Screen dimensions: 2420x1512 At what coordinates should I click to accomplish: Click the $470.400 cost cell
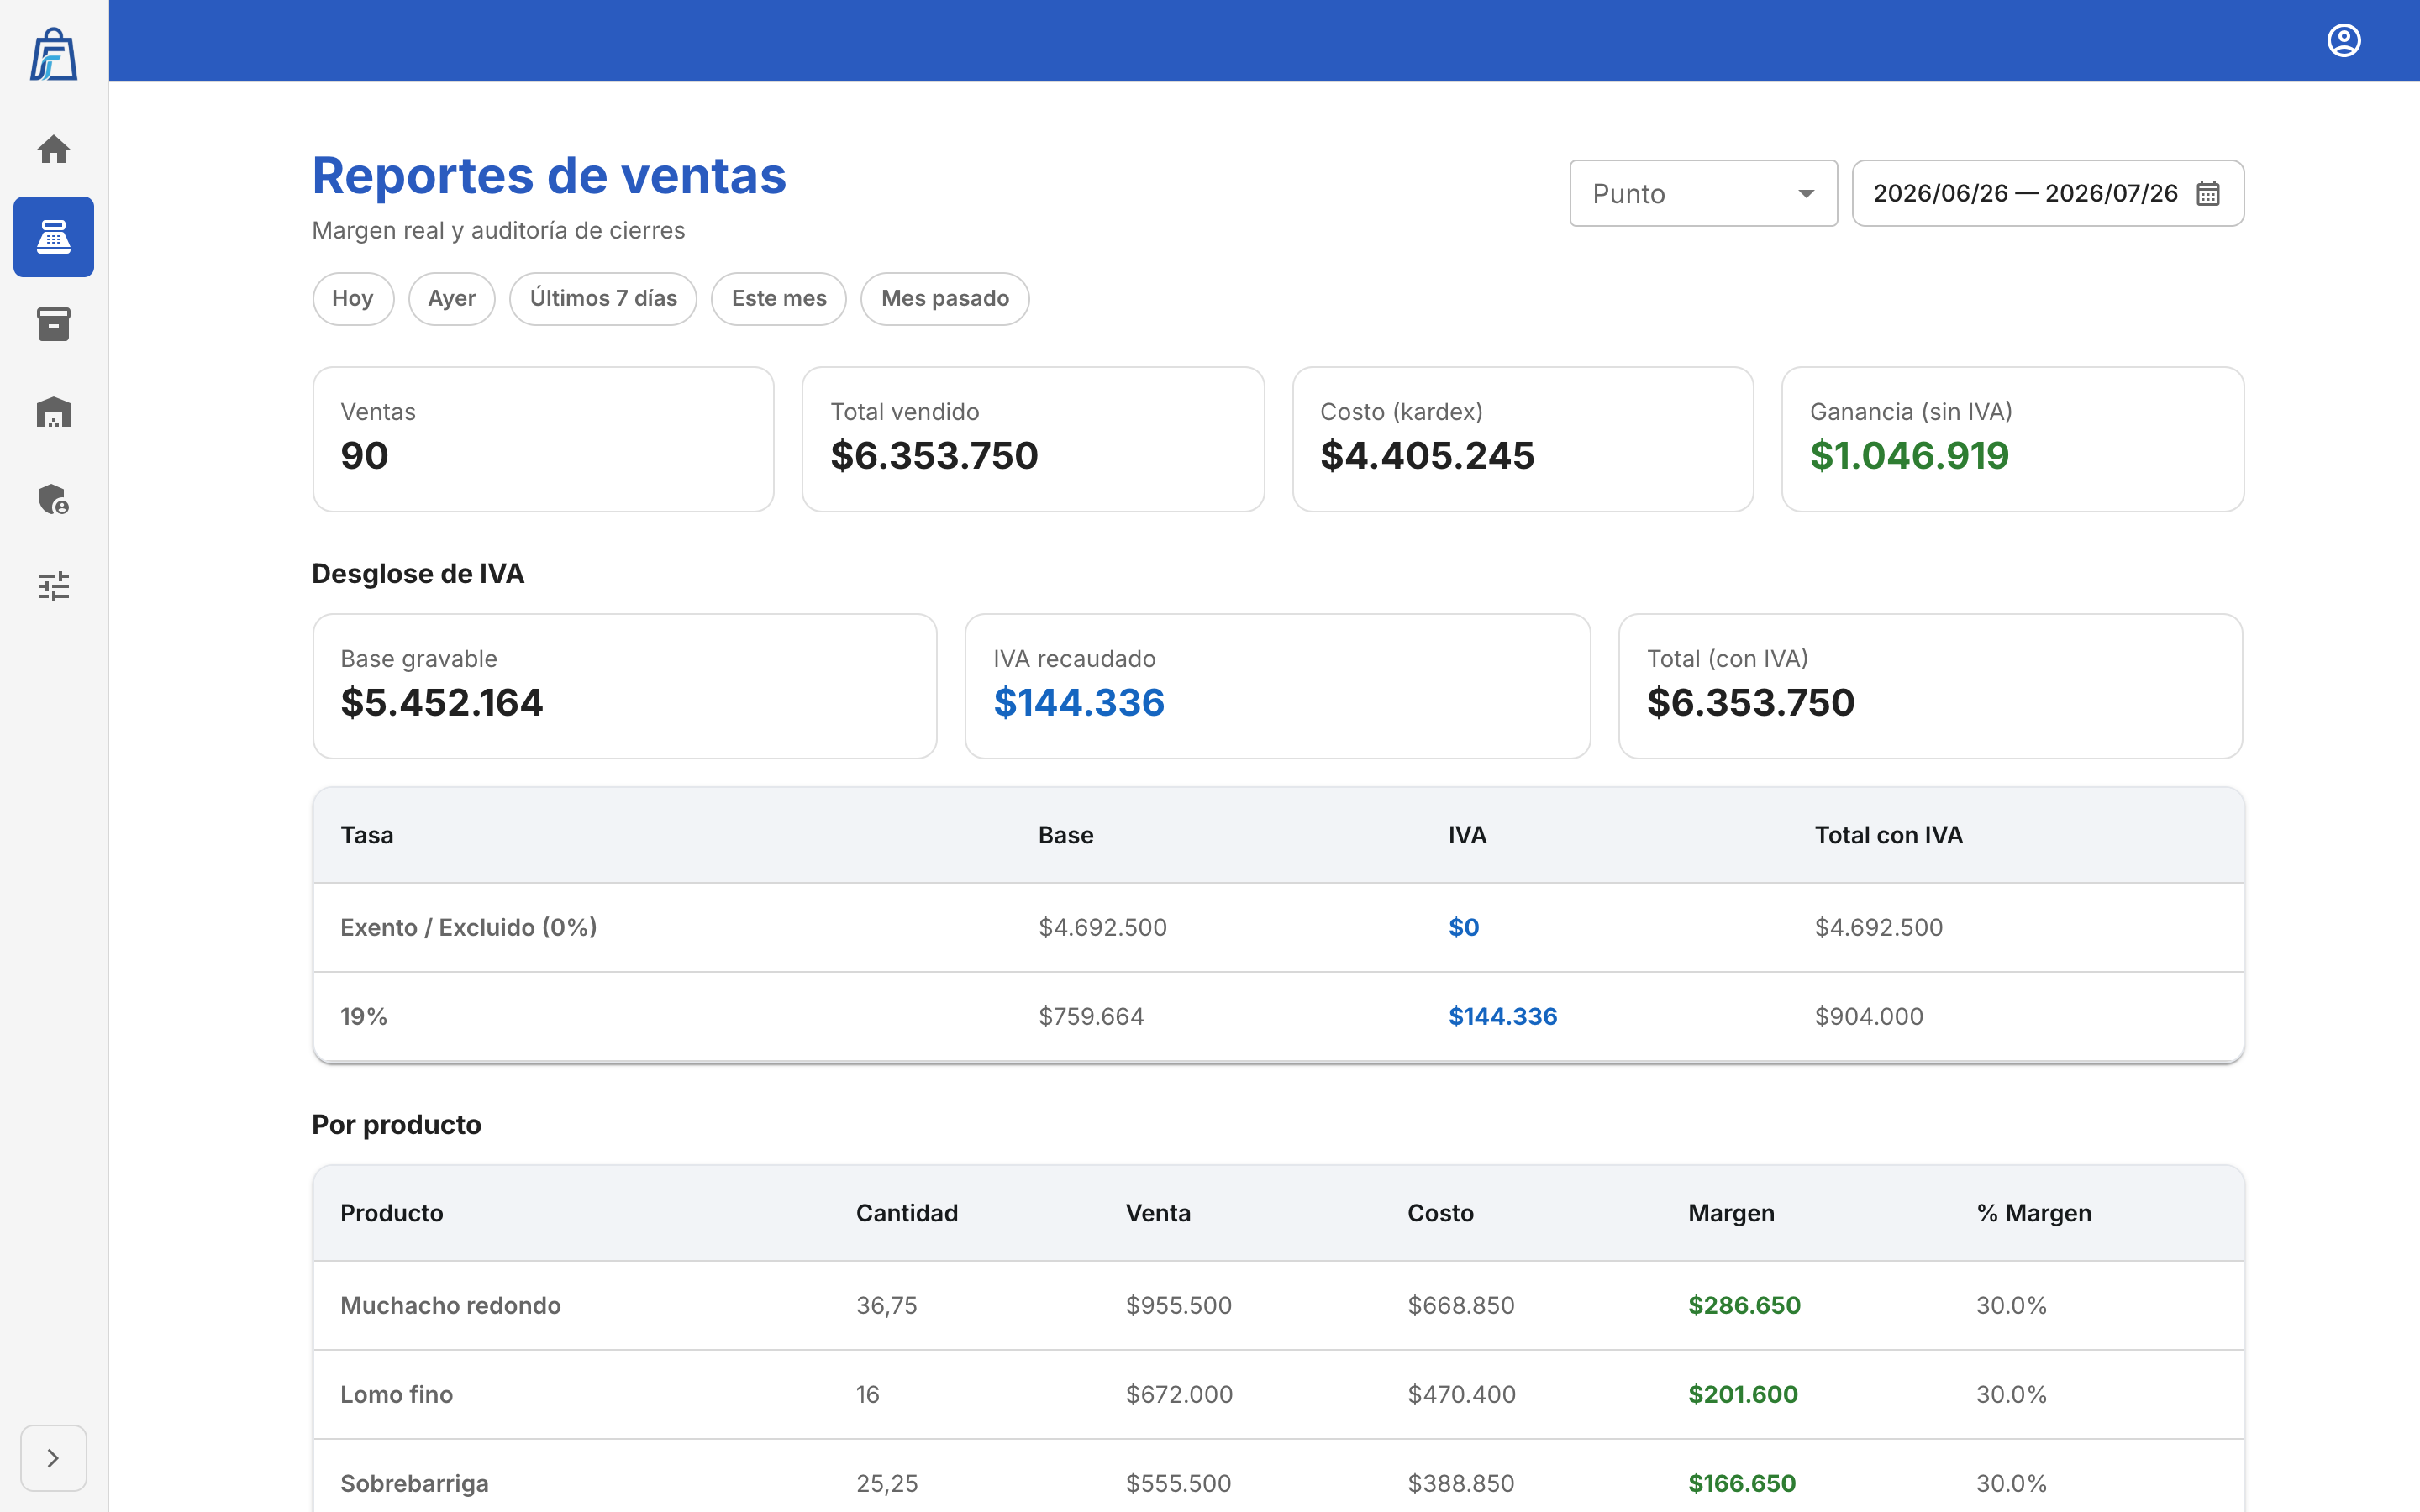[1462, 1394]
